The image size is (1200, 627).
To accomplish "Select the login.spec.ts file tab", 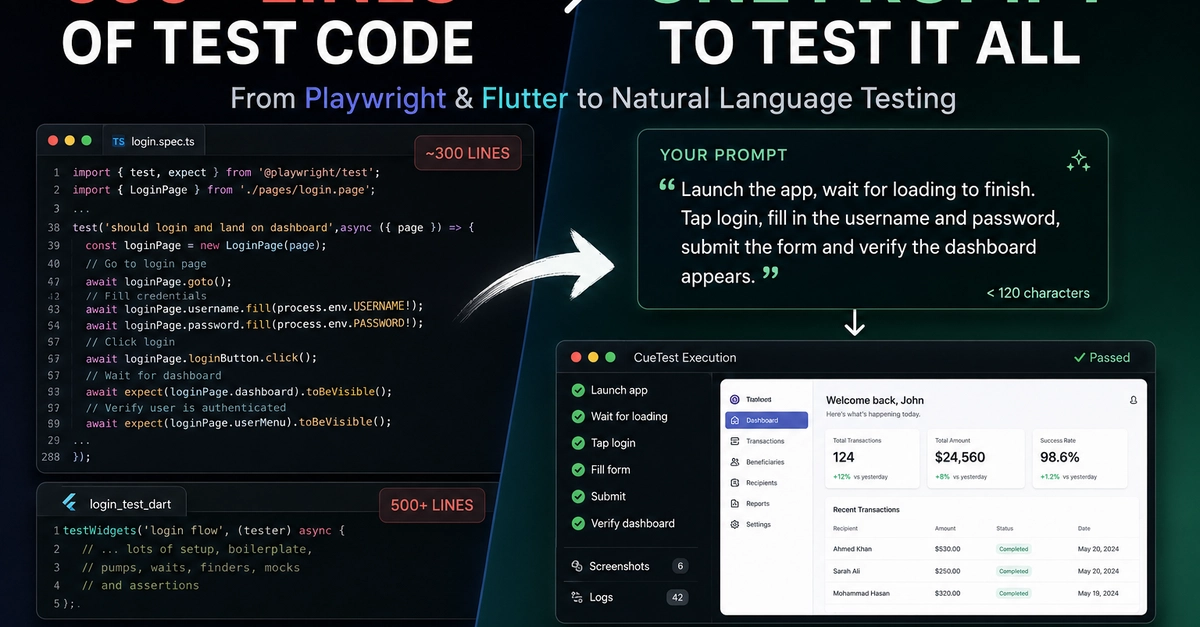I will pyautogui.click(x=153, y=142).
